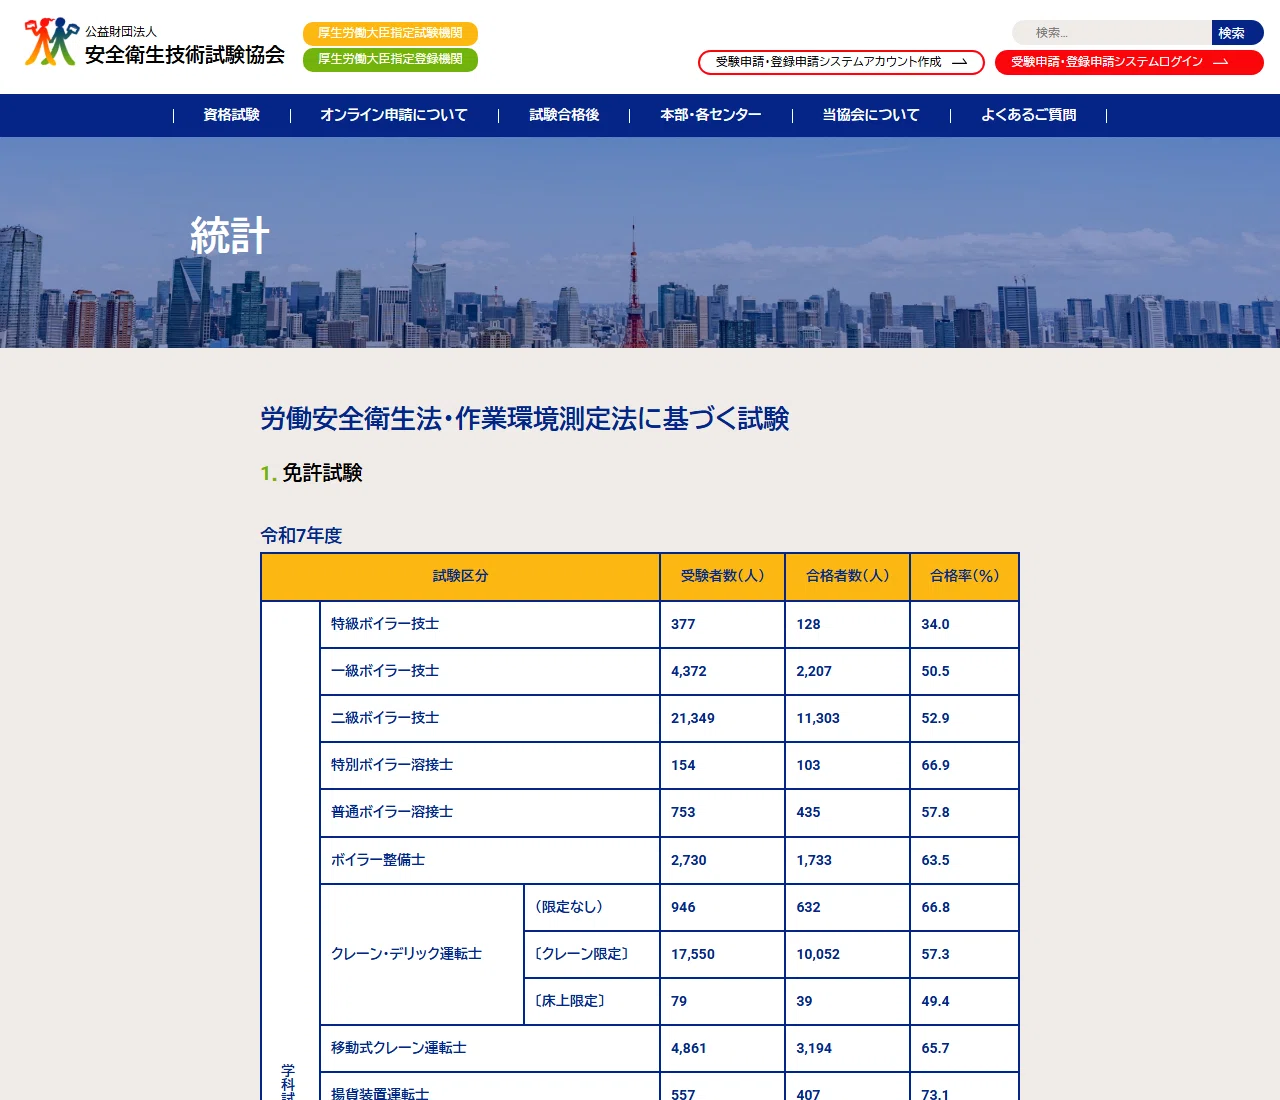The width and height of the screenshot is (1280, 1100).
Task: Click the 4,861 examinee count cell
Action: pos(722,1048)
